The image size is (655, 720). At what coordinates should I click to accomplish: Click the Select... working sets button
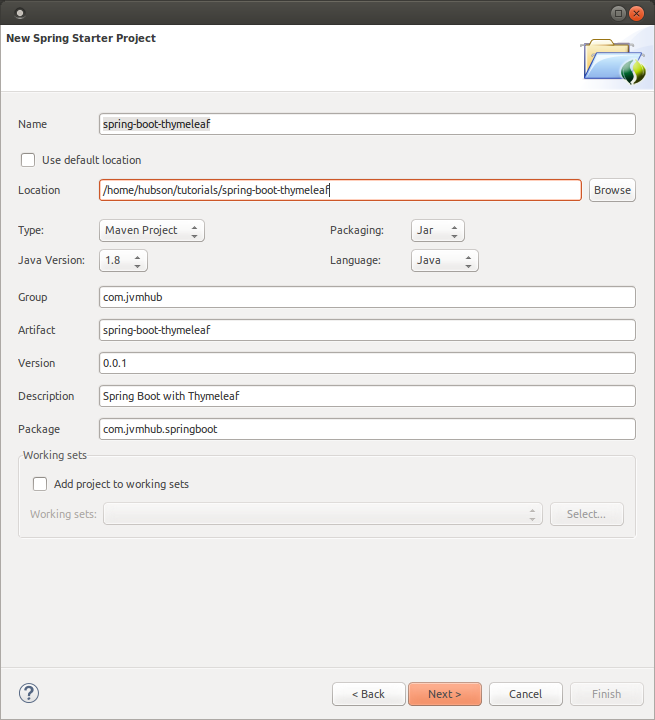coord(587,514)
